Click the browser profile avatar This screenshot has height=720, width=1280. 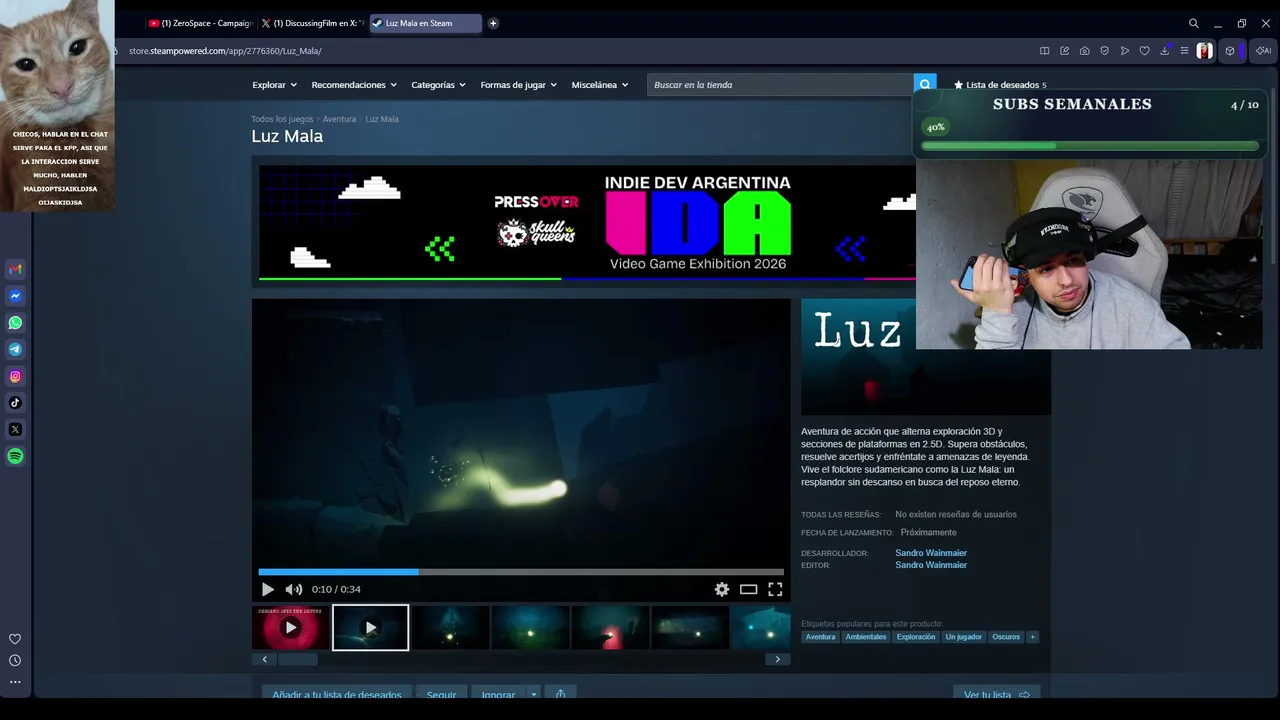pyautogui.click(x=1205, y=51)
